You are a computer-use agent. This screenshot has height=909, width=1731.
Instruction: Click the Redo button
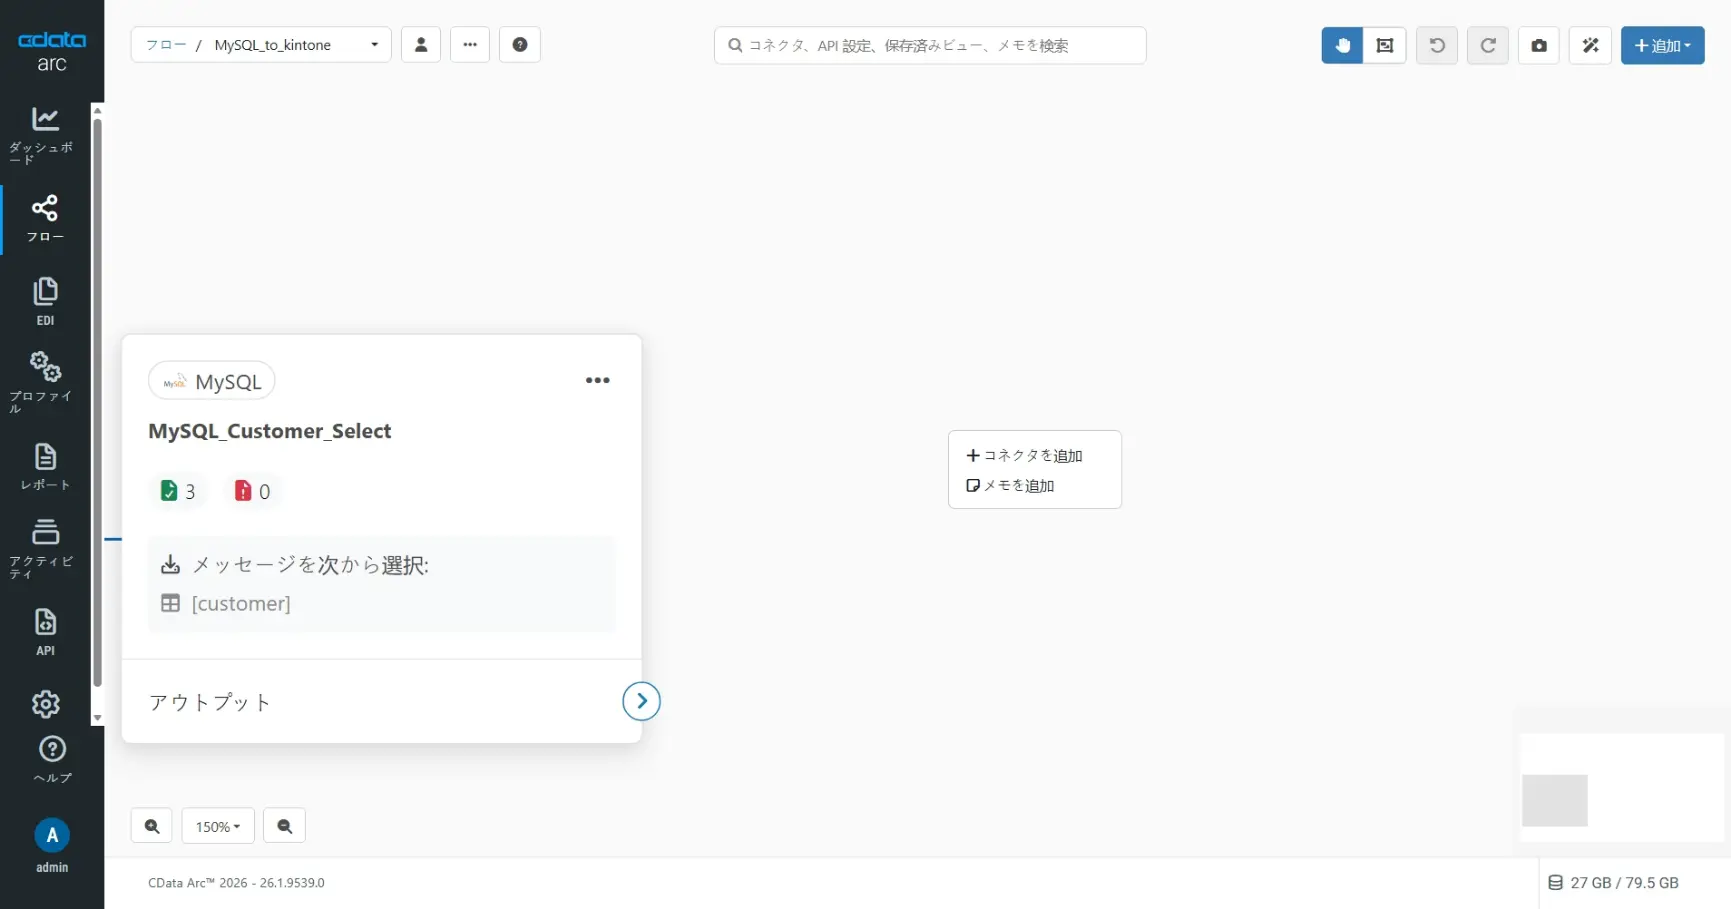tap(1488, 45)
